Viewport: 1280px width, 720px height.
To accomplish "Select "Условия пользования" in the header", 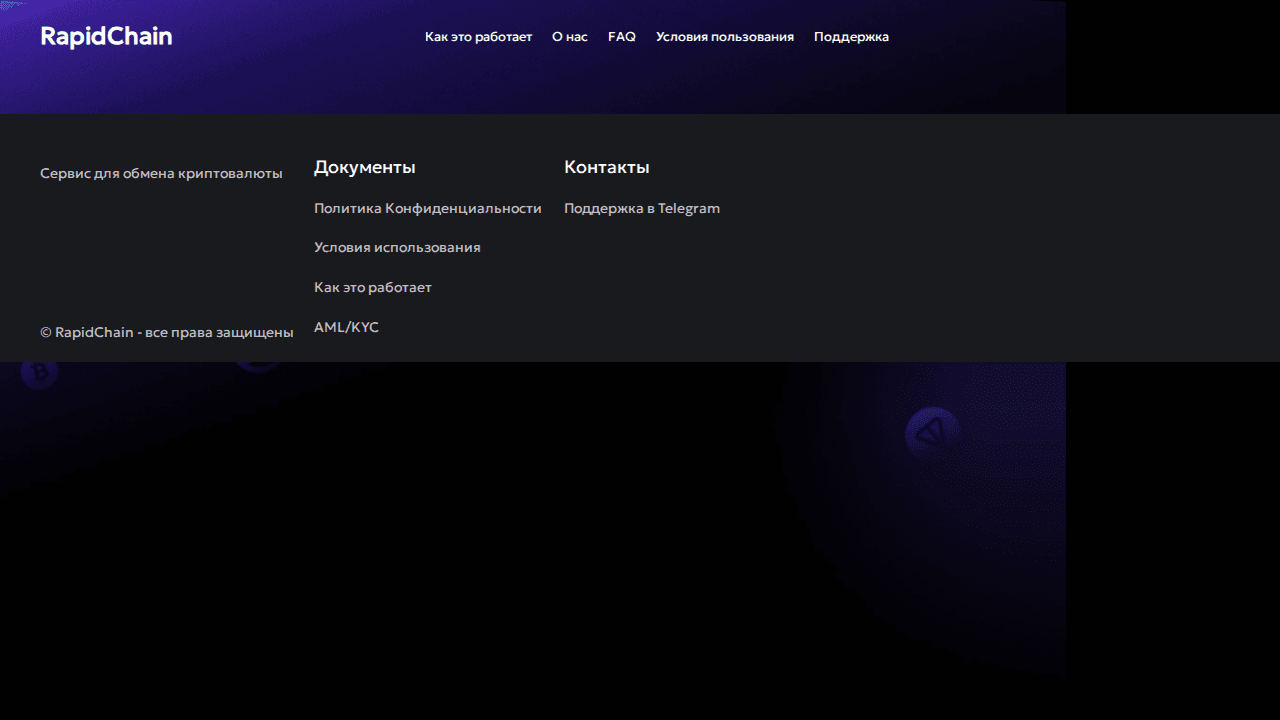I will [x=724, y=37].
